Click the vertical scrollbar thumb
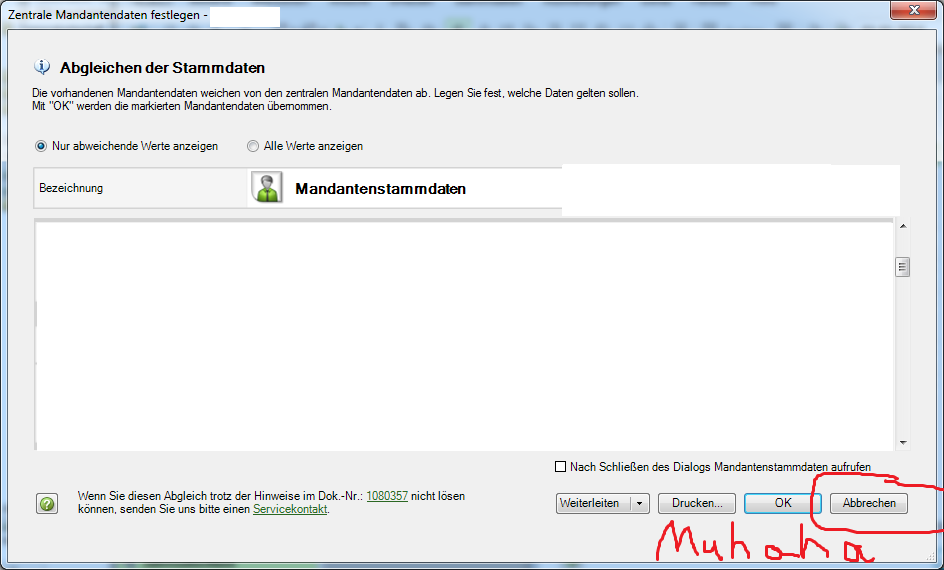This screenshot has height=570, width=944. click(x=902, y=267)
